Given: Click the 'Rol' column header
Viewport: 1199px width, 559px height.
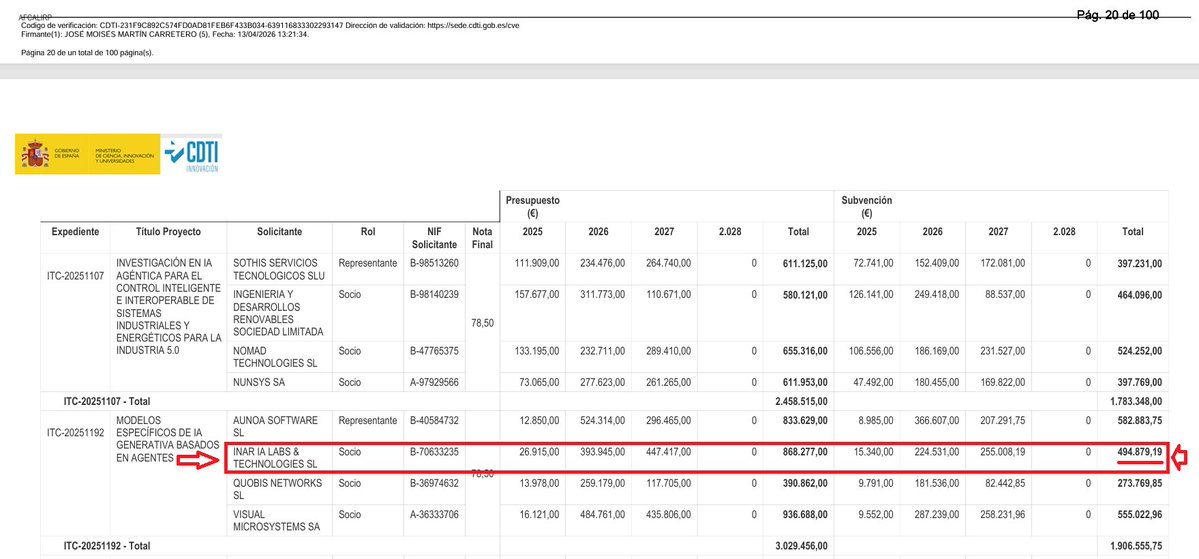Looking at the screenshot, I should [368, 232].
